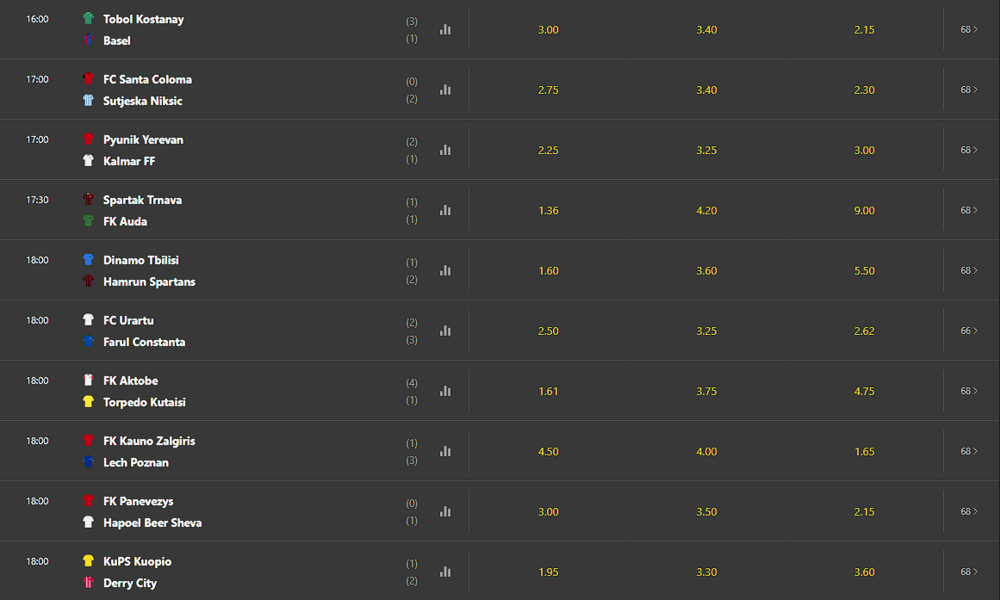1000x600 pixels.
Task: Expand 68 markets for FK Kauno Zalgiris match
Action: pyautogui.click(x=969, y=451)
